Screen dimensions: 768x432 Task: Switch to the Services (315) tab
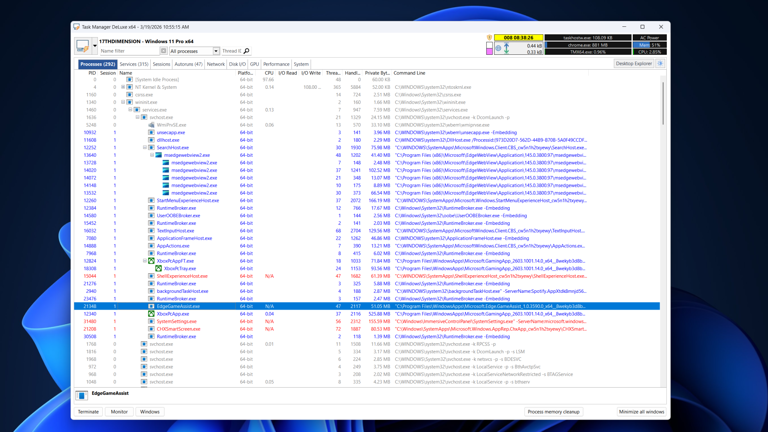tap(134, 64)
